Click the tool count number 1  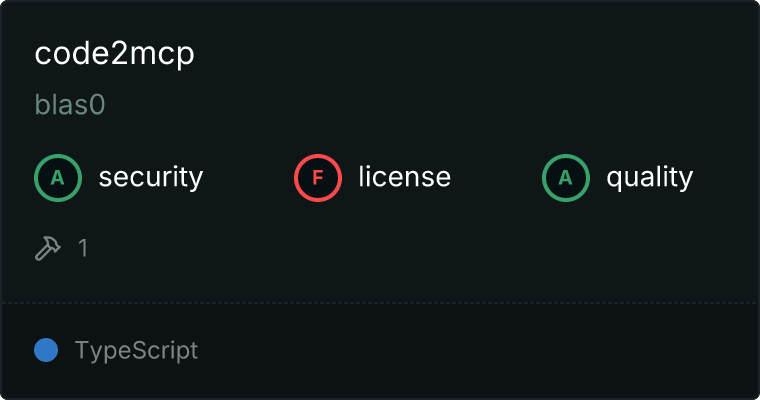coord(83,248)
